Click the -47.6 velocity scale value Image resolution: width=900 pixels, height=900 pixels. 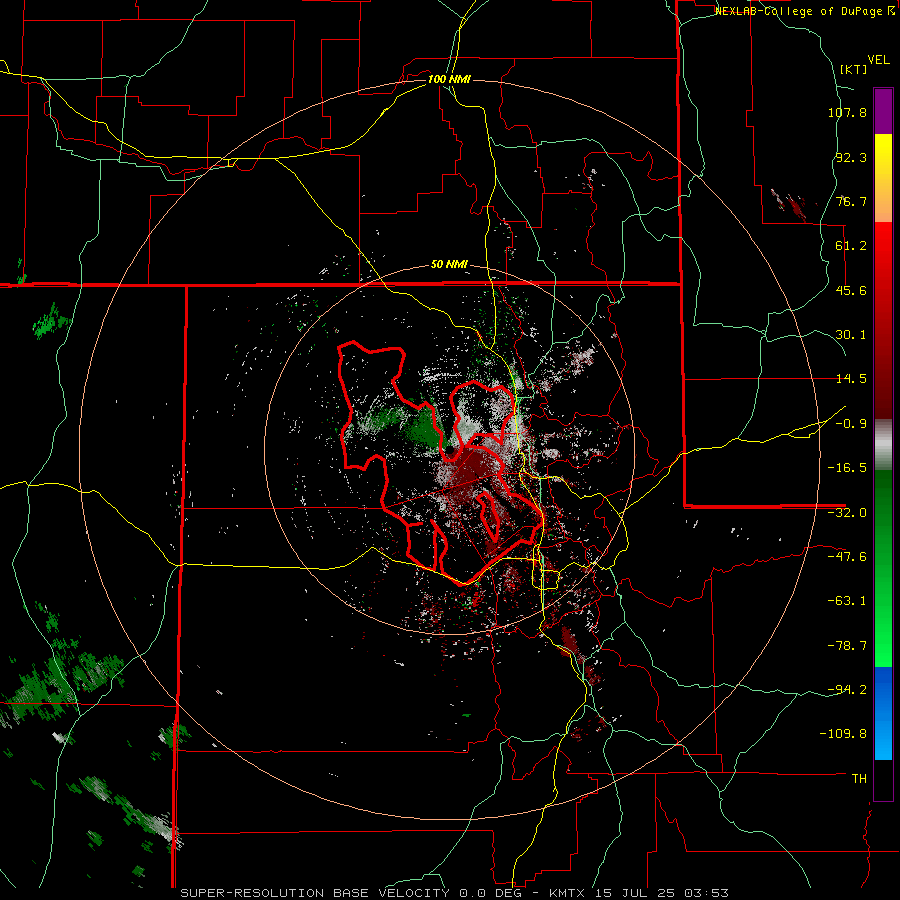coord(847,557)
